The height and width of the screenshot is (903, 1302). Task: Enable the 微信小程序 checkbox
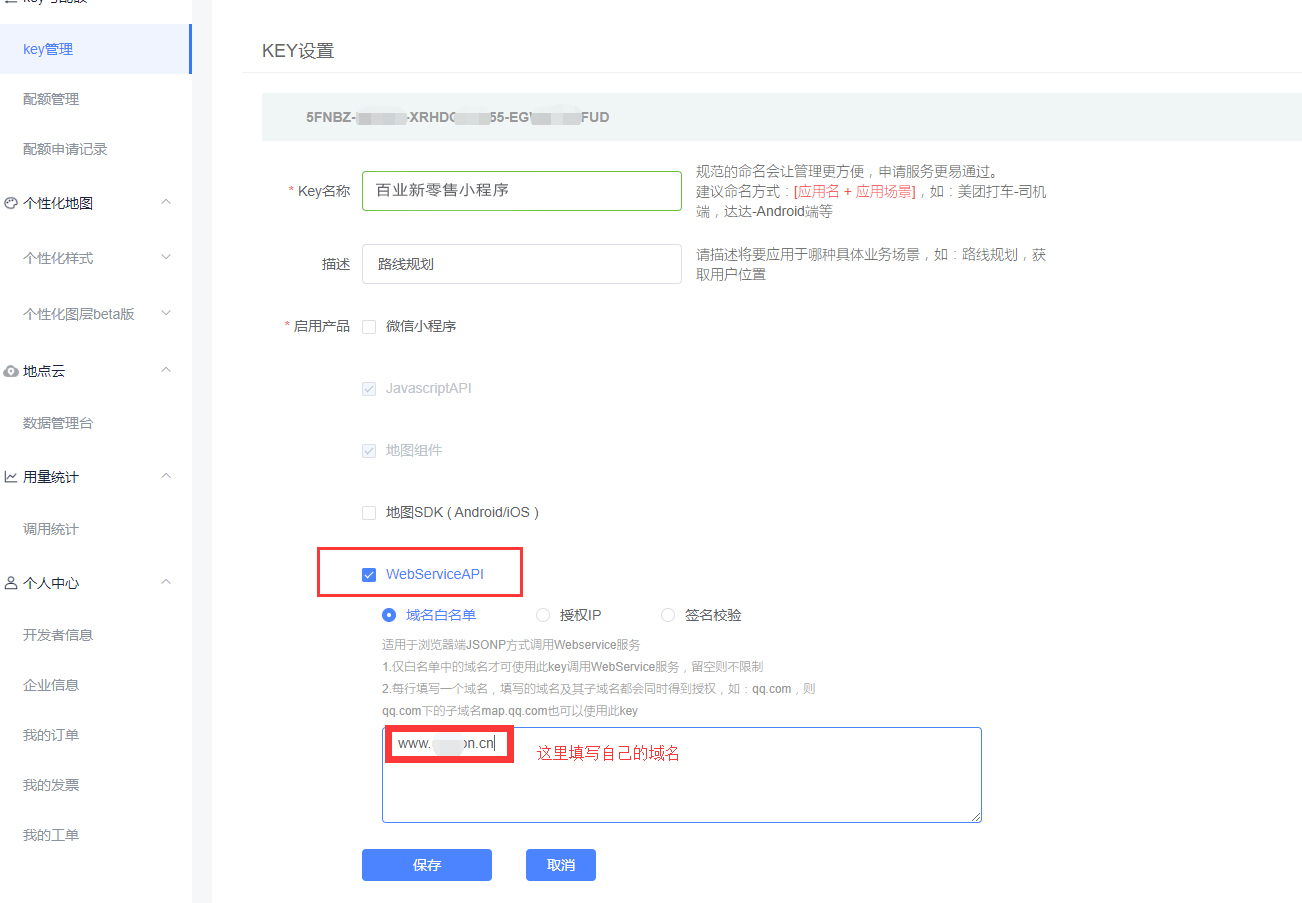pos(369,326)
